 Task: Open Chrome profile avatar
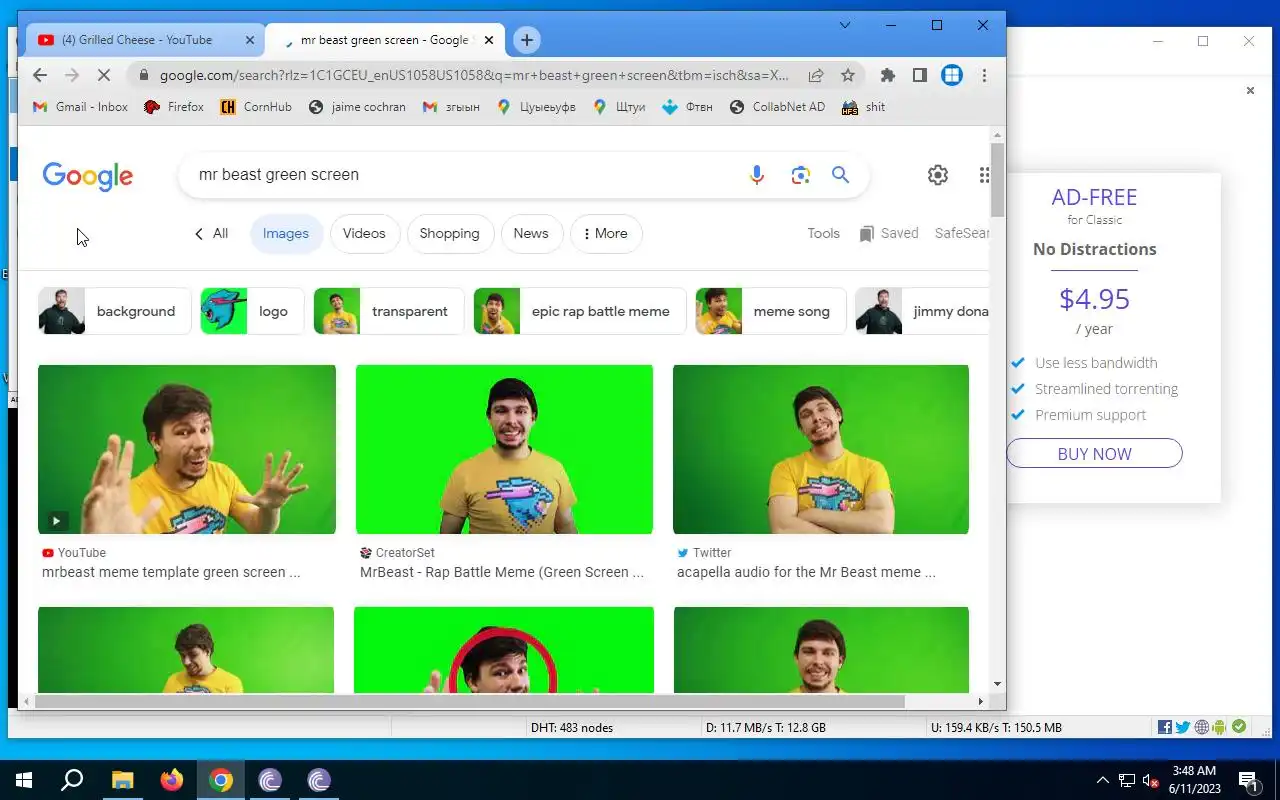pos(952,75)
